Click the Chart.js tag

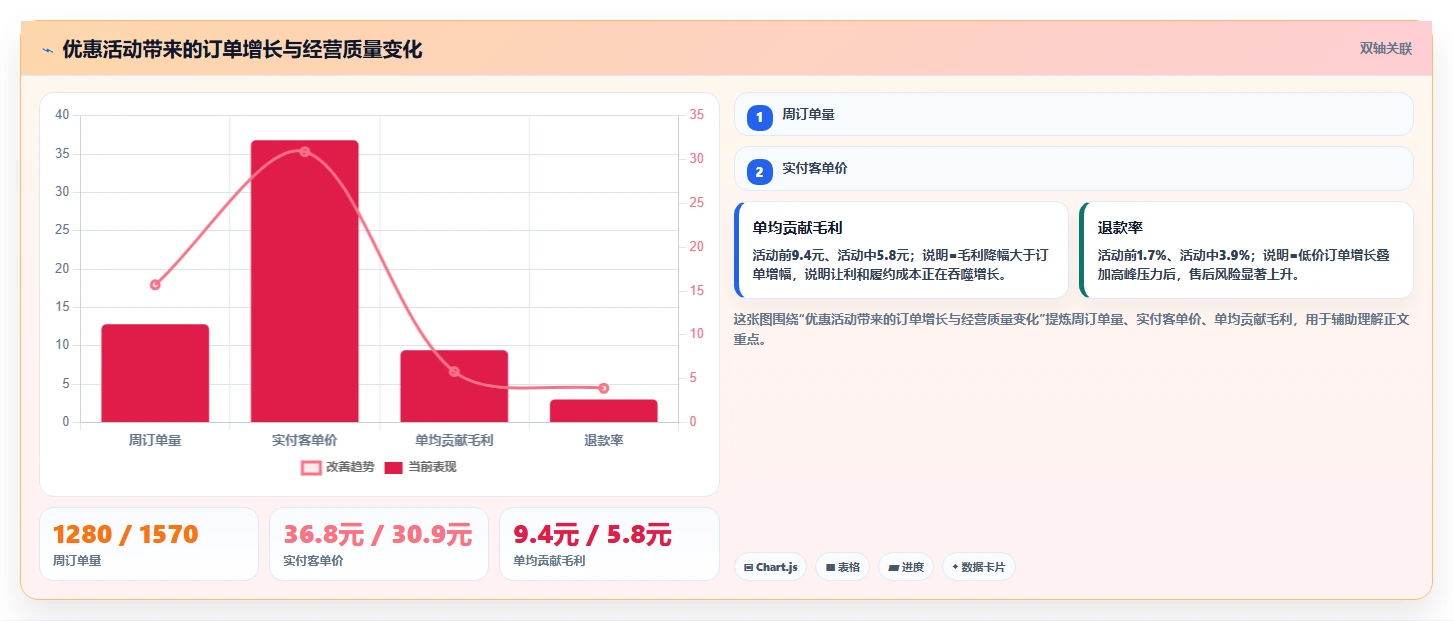pyautogui.click(x=770, y=567)
